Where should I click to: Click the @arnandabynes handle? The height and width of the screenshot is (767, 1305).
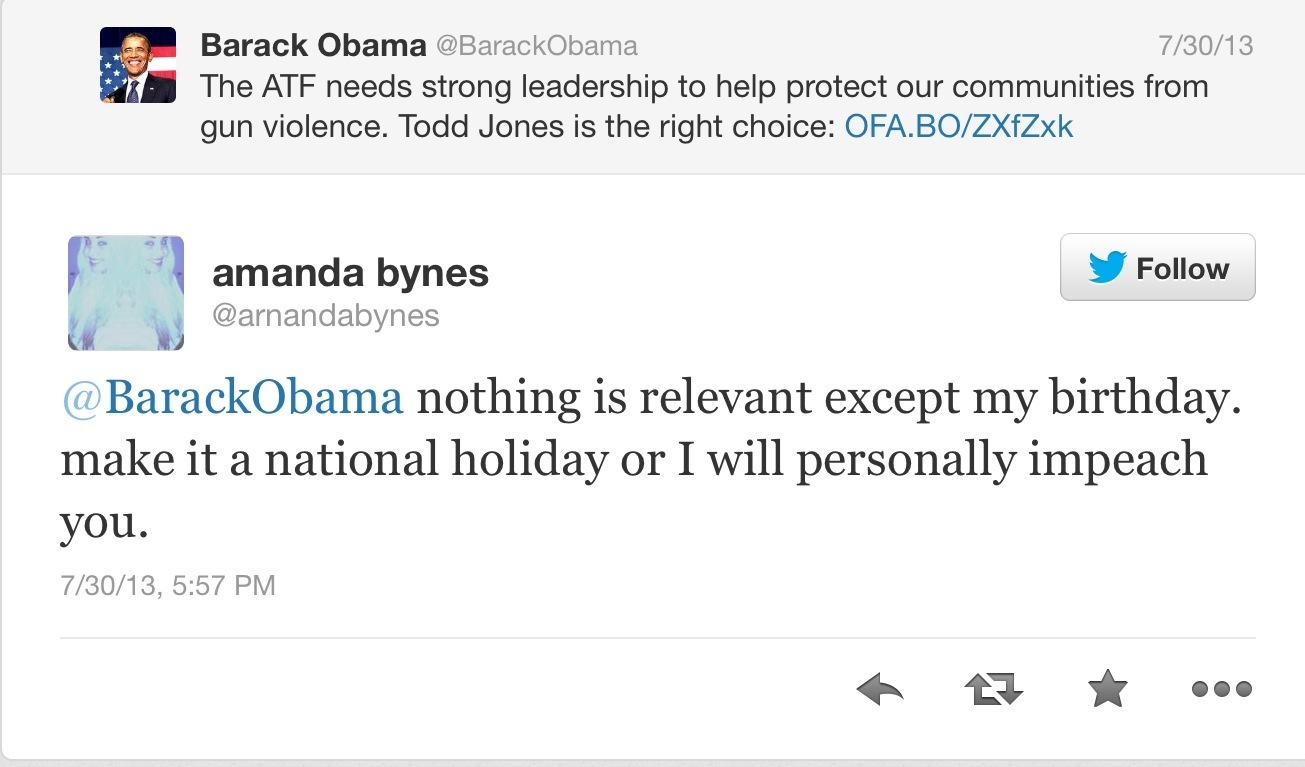pos(326,316)
